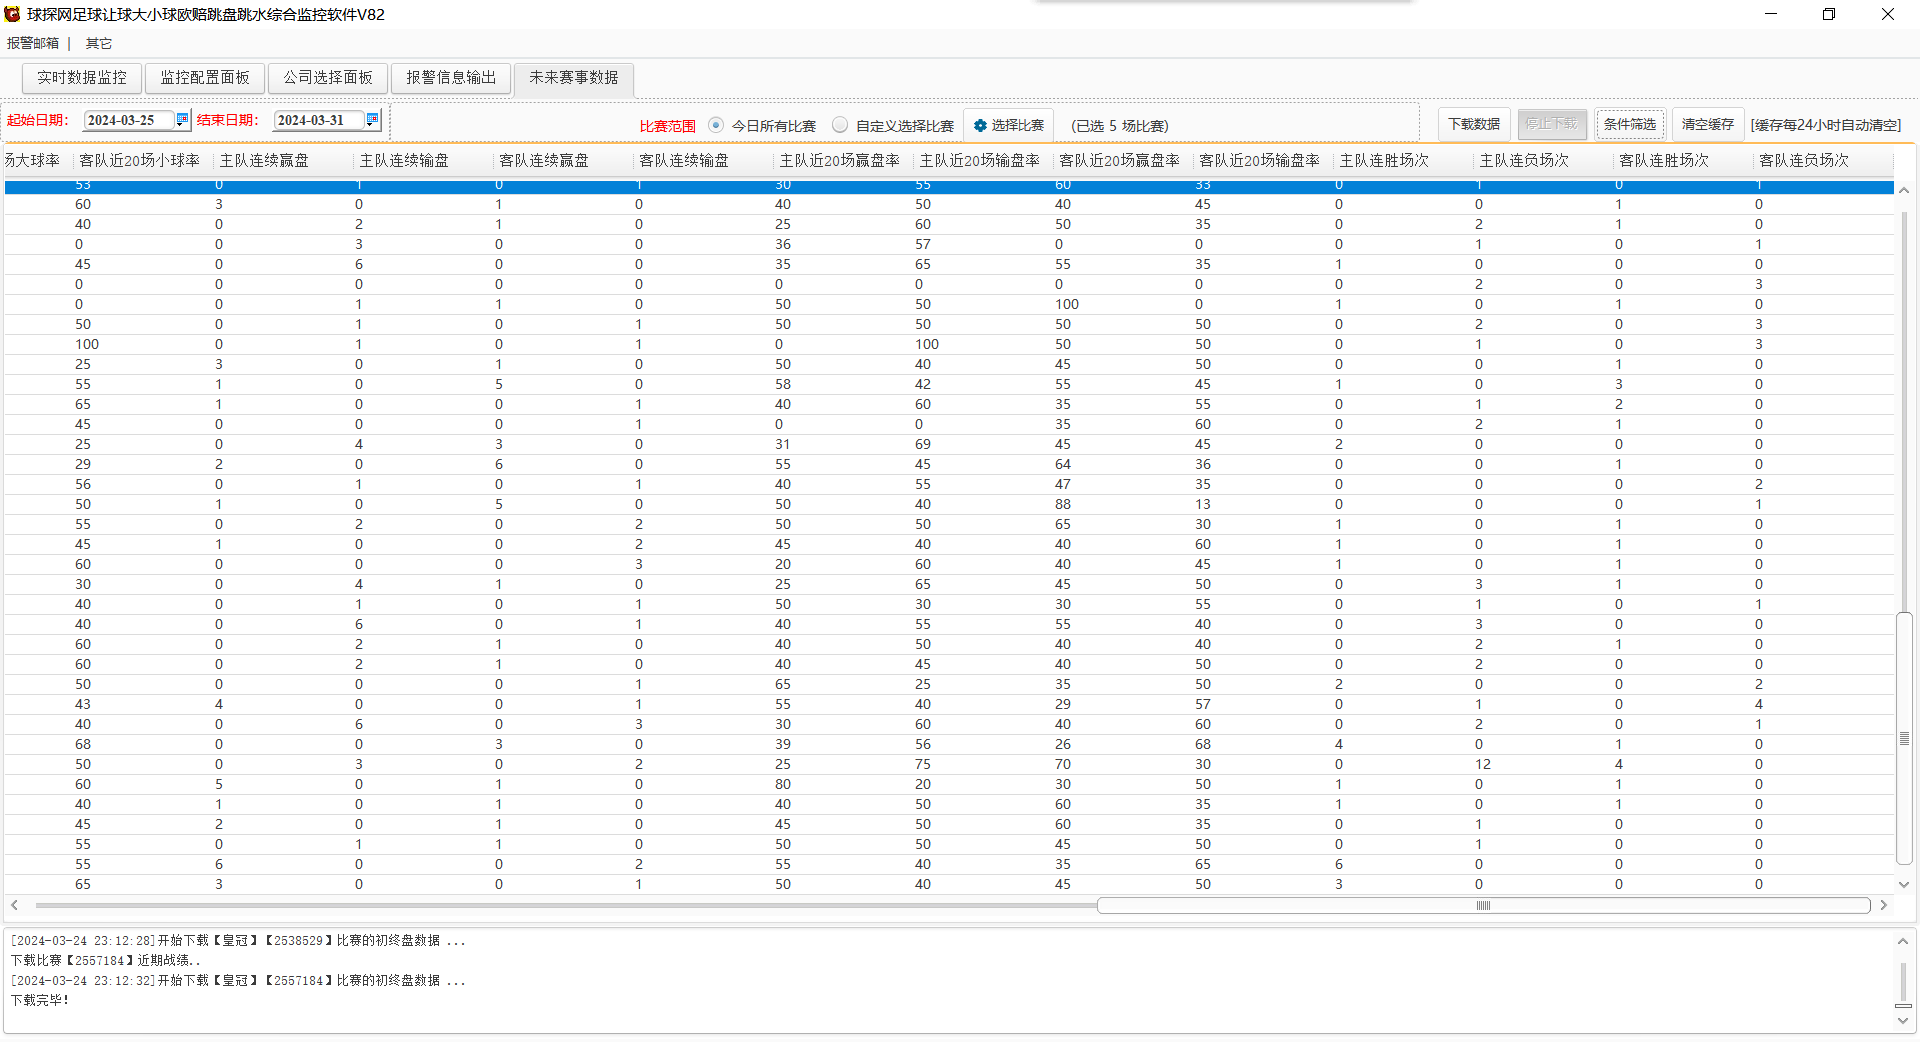Open the 报警邮箱 menu
Viewport: 1920px width, 1042px height.
[33, 43]
